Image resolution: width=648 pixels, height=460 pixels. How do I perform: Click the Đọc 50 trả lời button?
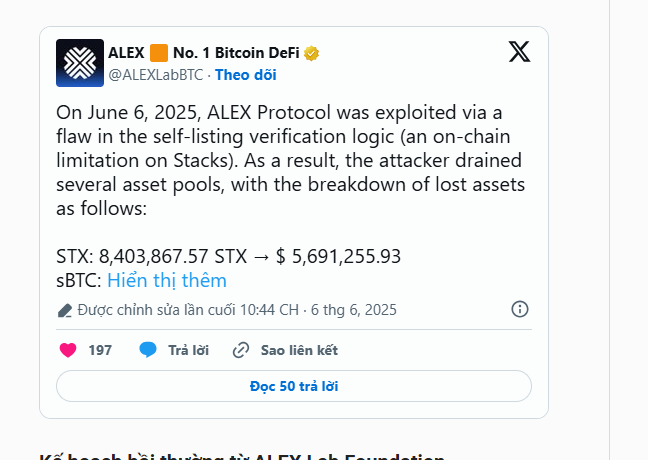(294, 386)
